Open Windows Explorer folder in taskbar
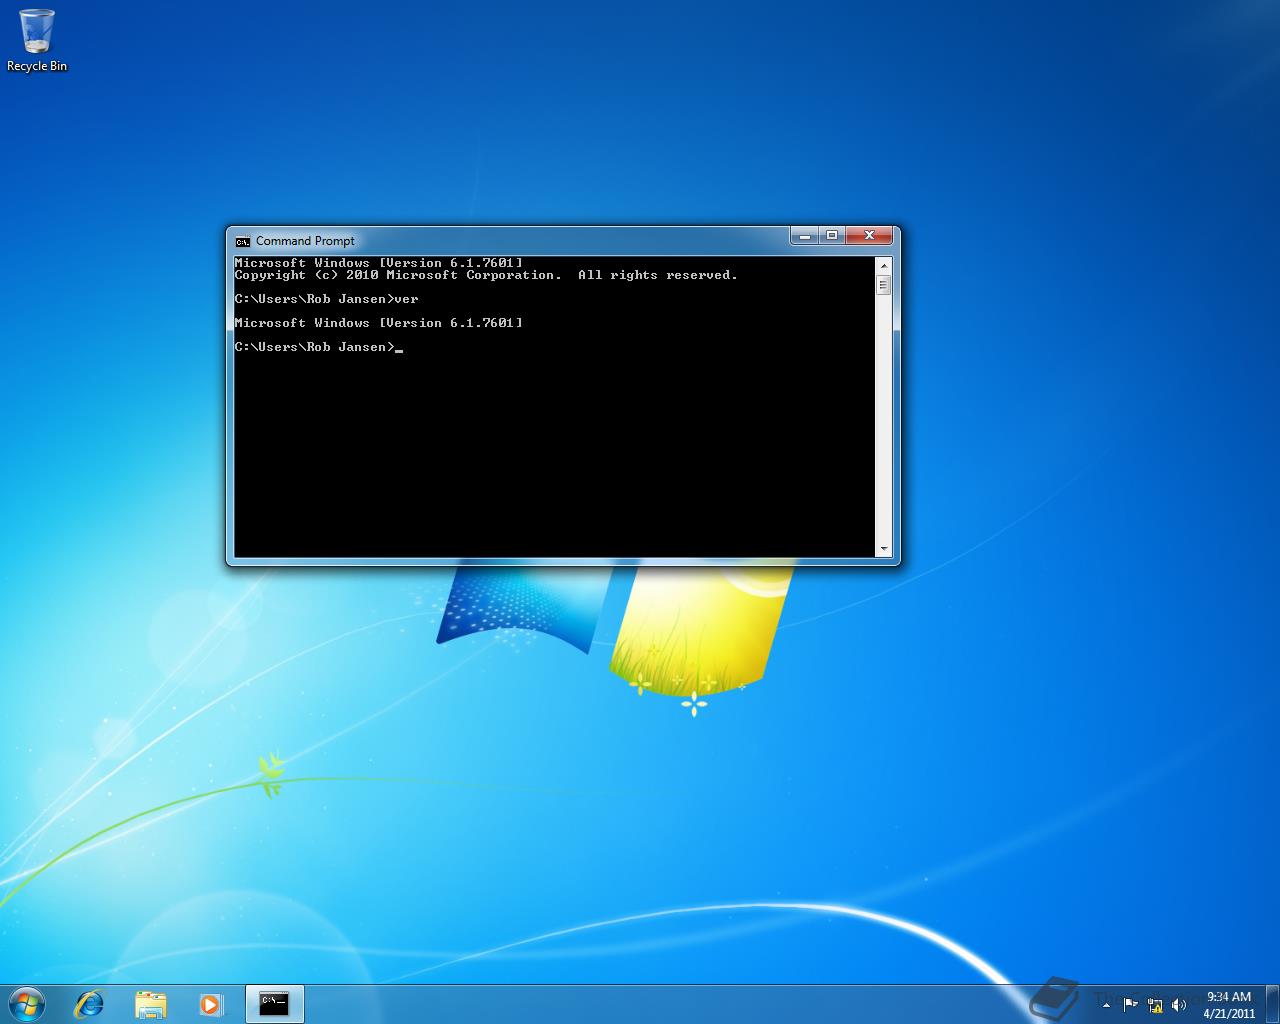This screenshot has height=1024, width=1280. pyautogui.click(x=150, y=1003)
